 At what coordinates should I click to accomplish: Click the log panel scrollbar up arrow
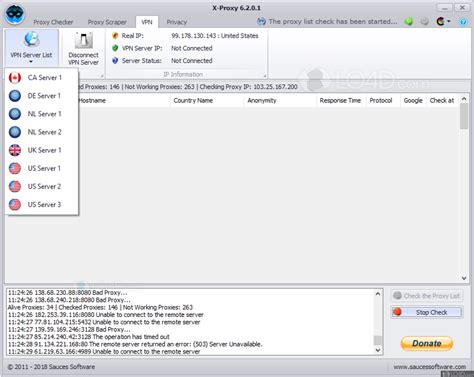[378, 294]
